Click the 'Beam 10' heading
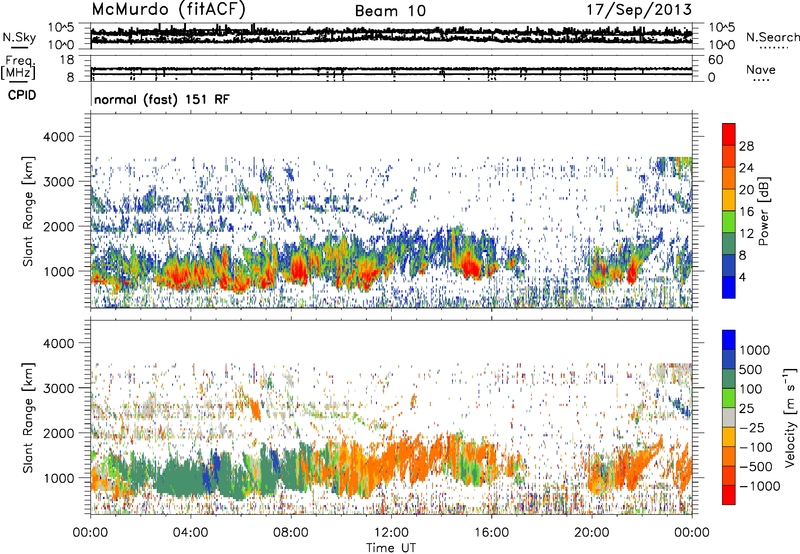Viewport: 800px width, 554px height. tap(390, 10)
